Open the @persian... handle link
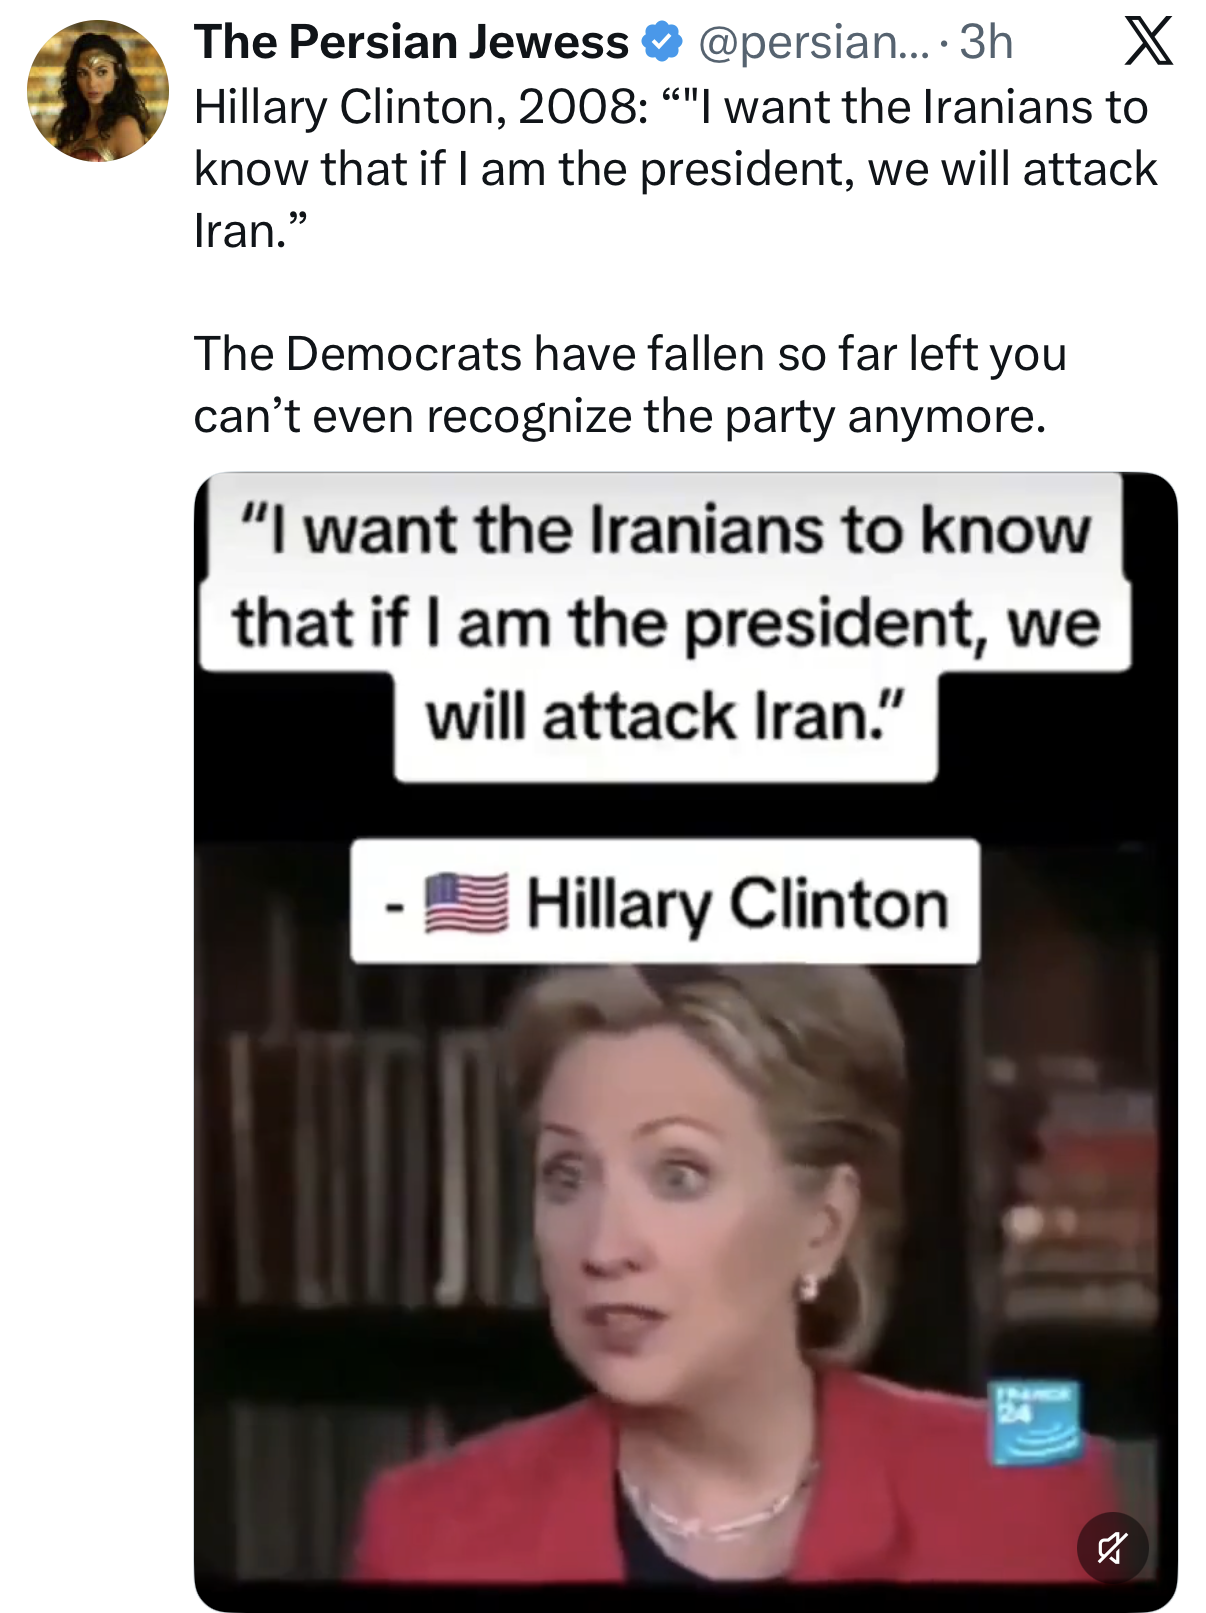 pyautogui.click(x=813, y=42)
